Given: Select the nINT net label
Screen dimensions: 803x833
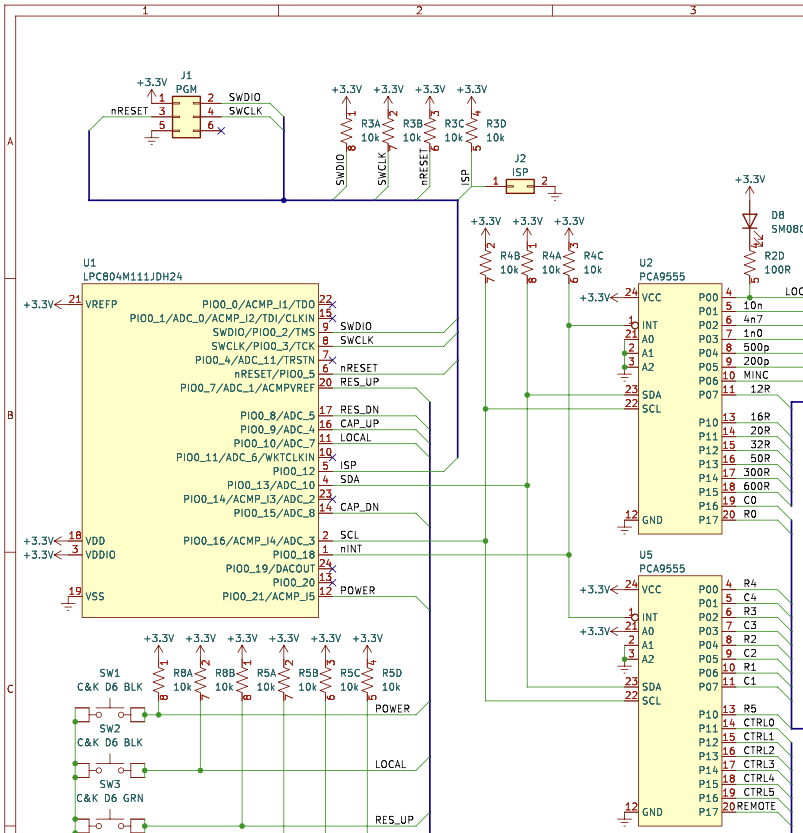Looking at the screenshot, I should tap(351, 549).
